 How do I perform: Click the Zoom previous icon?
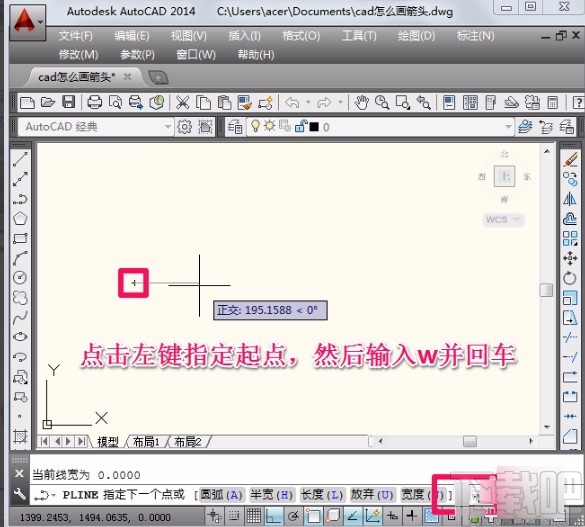[423, 102]
